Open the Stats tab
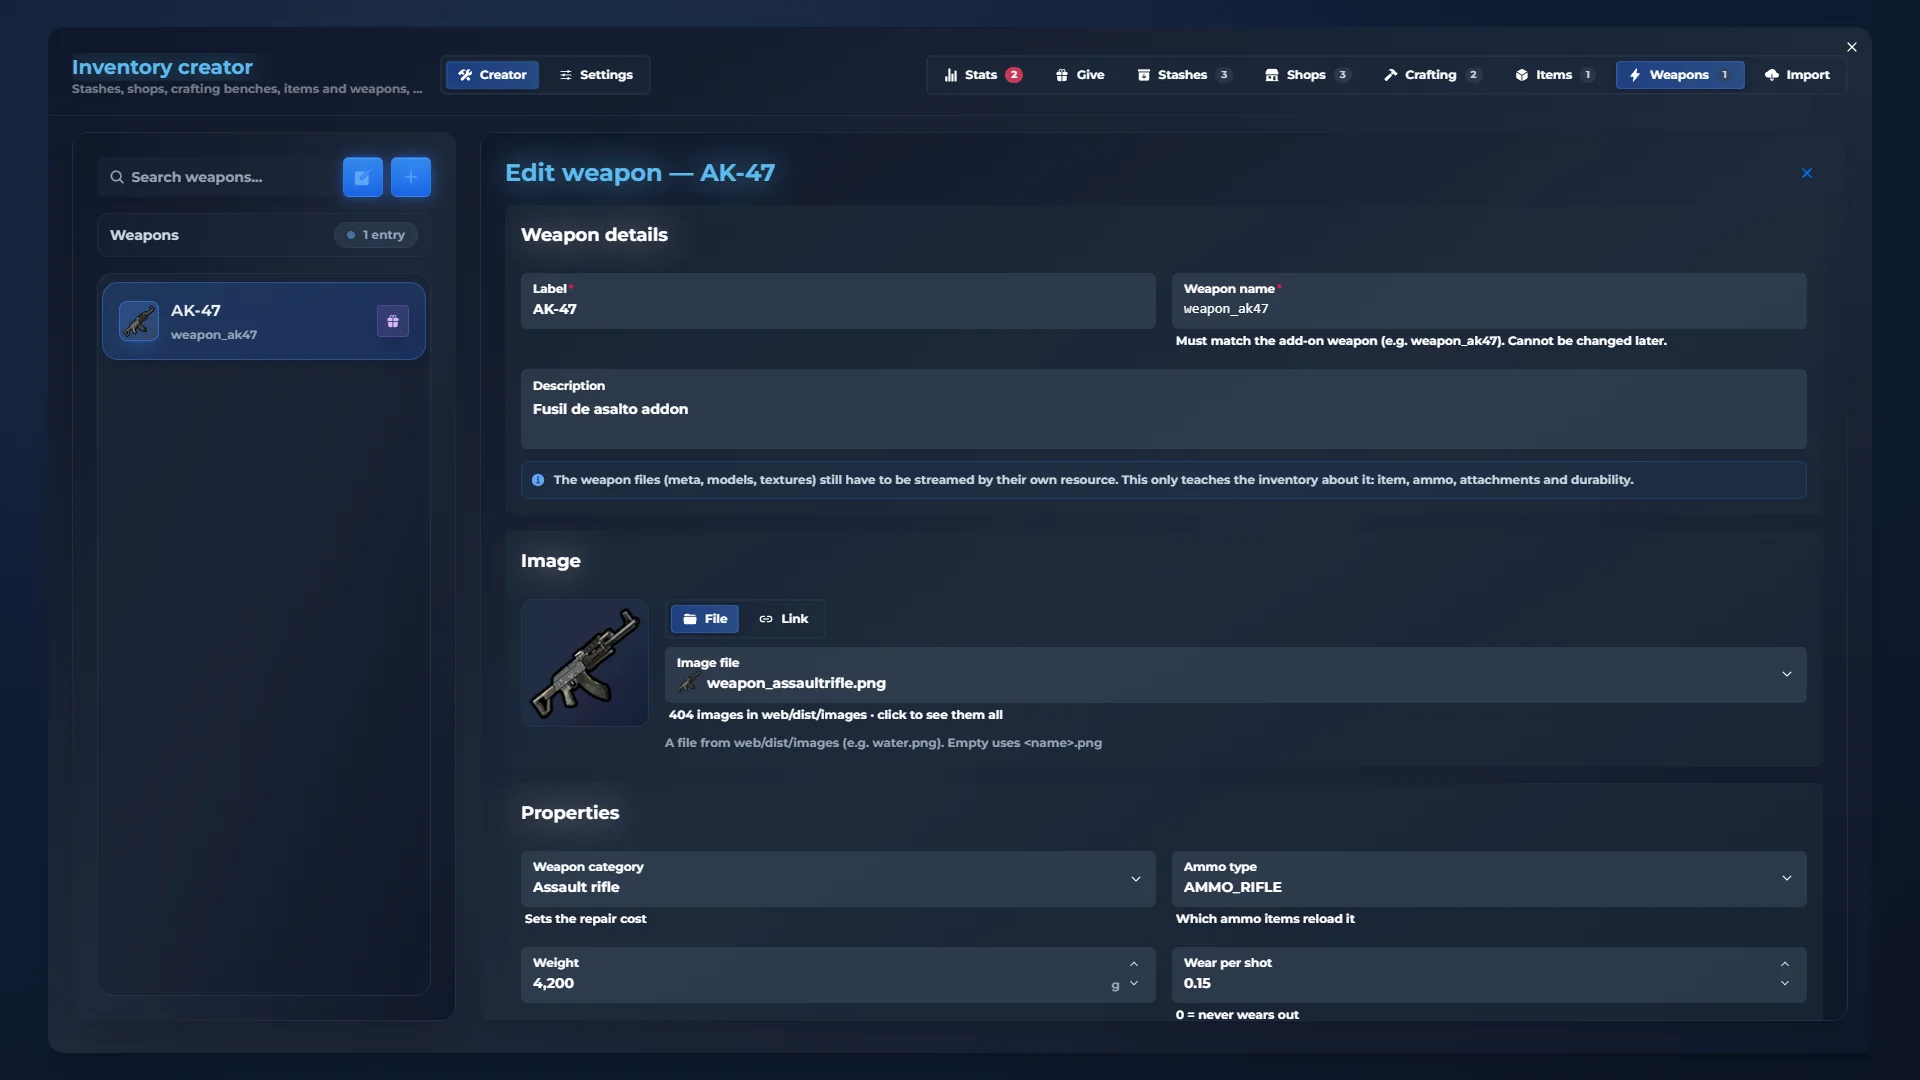Viewport: 1920px width, 1080px height. point(983,75)
